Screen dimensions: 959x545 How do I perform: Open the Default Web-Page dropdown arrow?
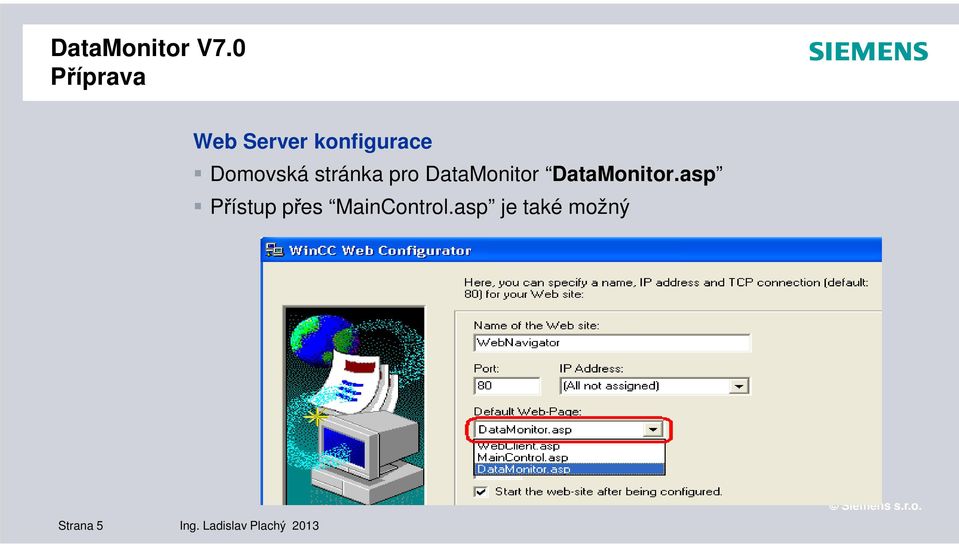pyautogui.click(x=653, y=429)
